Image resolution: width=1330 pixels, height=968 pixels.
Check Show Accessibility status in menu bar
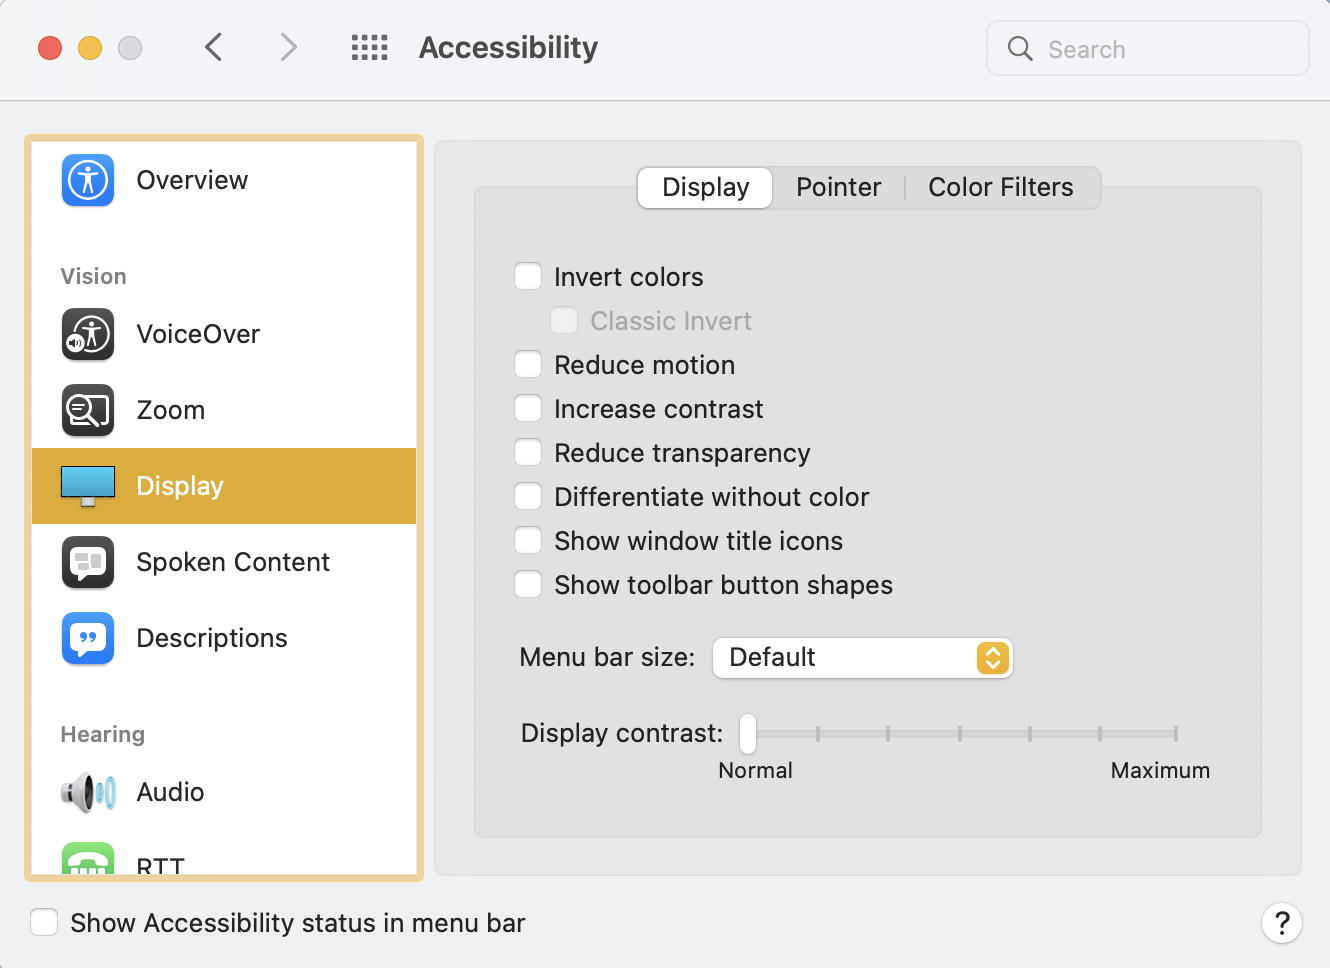(x=44, y=923)
